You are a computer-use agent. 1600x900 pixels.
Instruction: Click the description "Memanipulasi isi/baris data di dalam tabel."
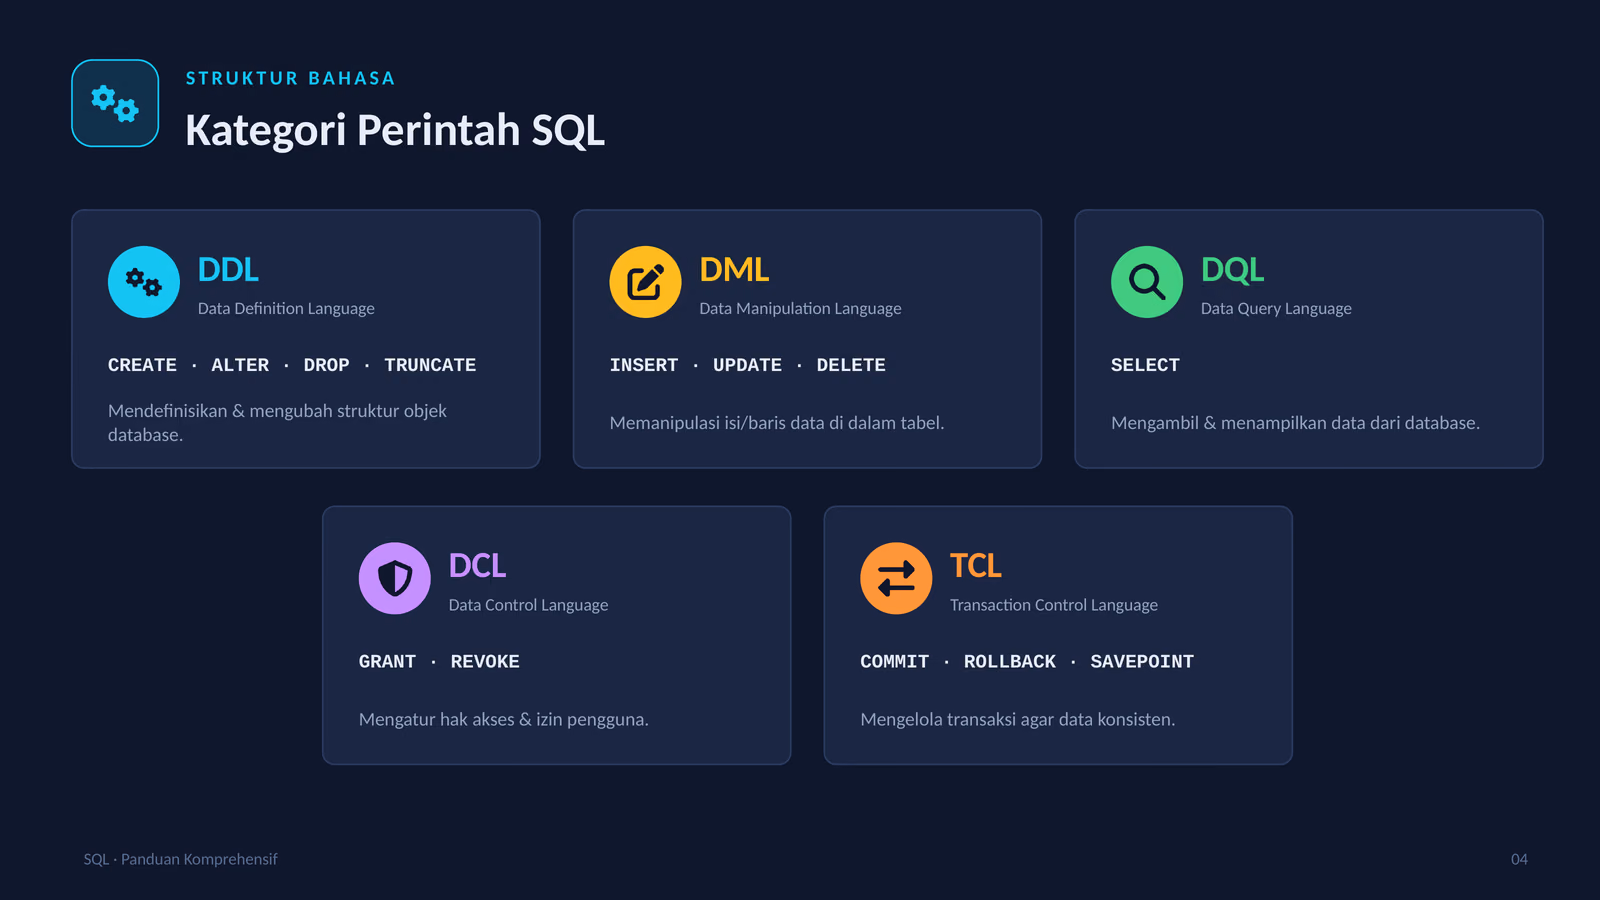click(x=777, y=423)
